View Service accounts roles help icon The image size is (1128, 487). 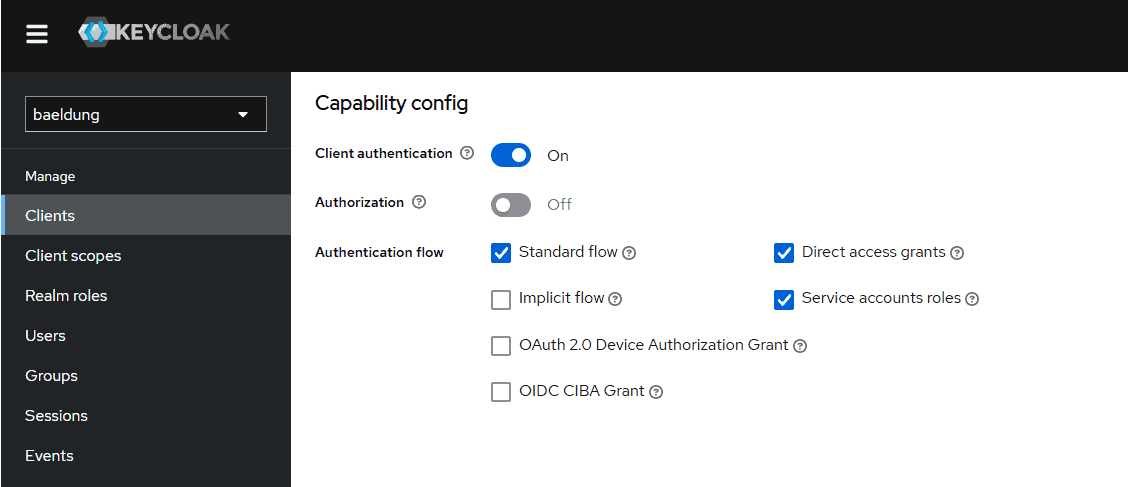click(972, 299)
